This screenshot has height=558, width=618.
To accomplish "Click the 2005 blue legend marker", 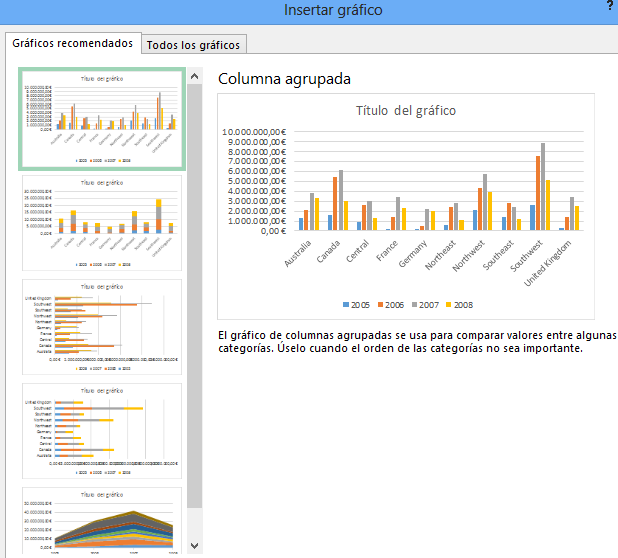I will (x=345, y=305).
